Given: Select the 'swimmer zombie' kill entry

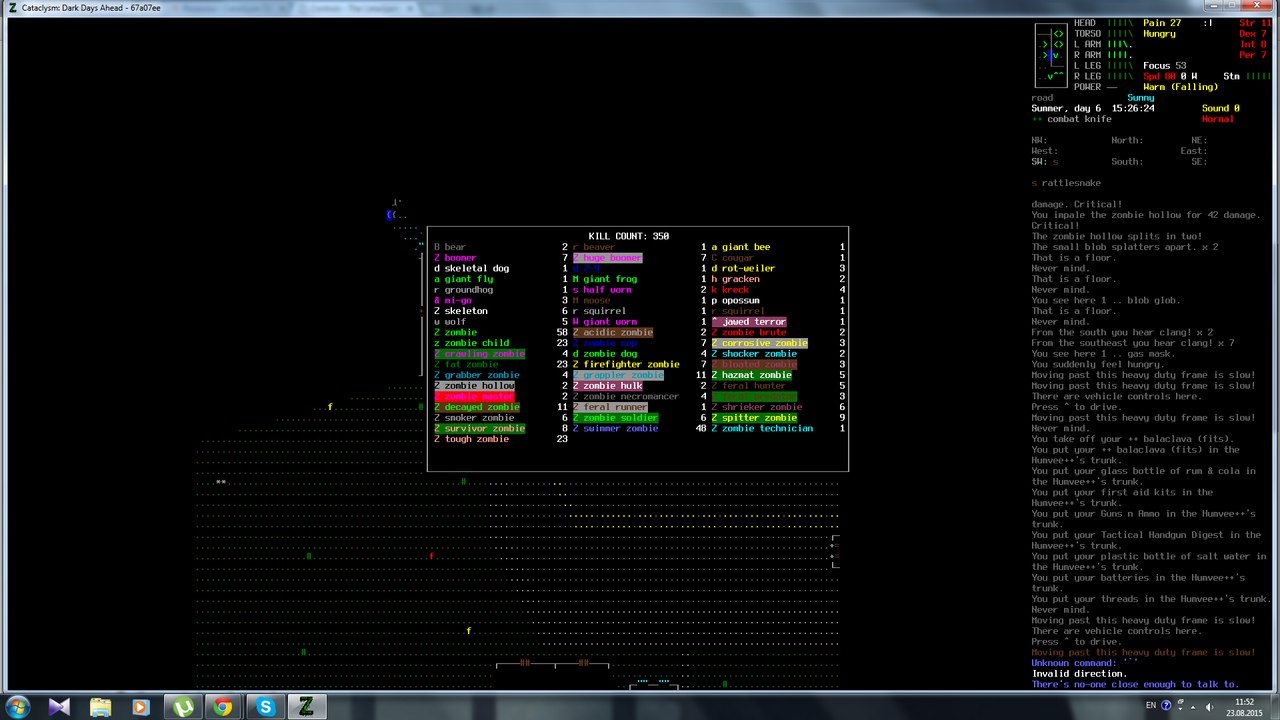Looking at the screenshot, I should (615, 429).
